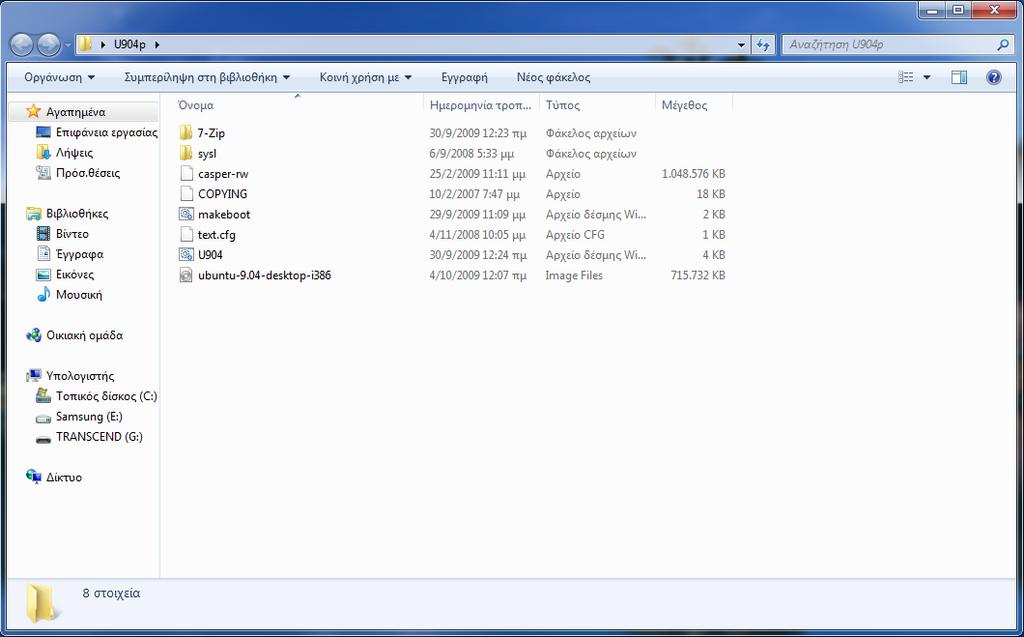Click the Forward navigation arrow button

pyautogui.click(x=48, y=45)
